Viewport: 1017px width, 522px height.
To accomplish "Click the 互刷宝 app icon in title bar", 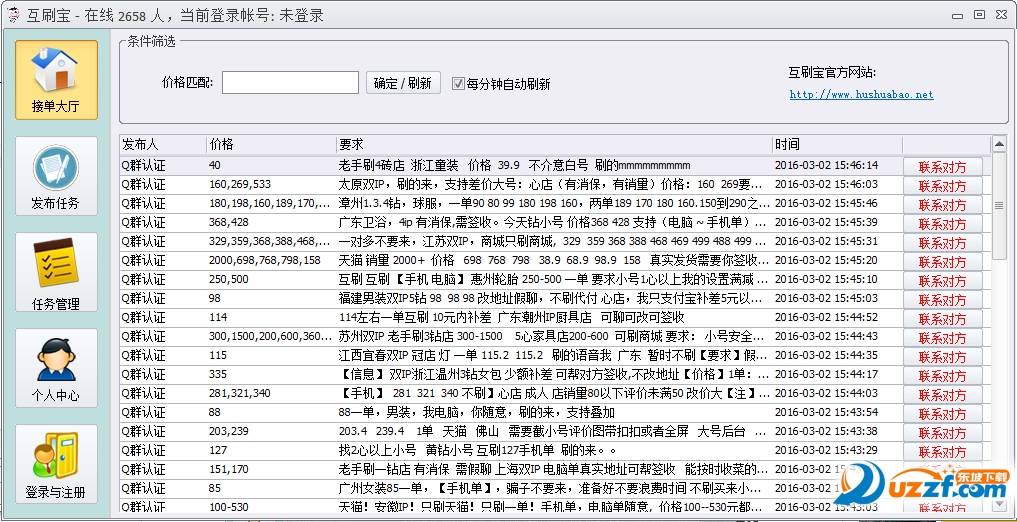I will [x=13, y=15].
